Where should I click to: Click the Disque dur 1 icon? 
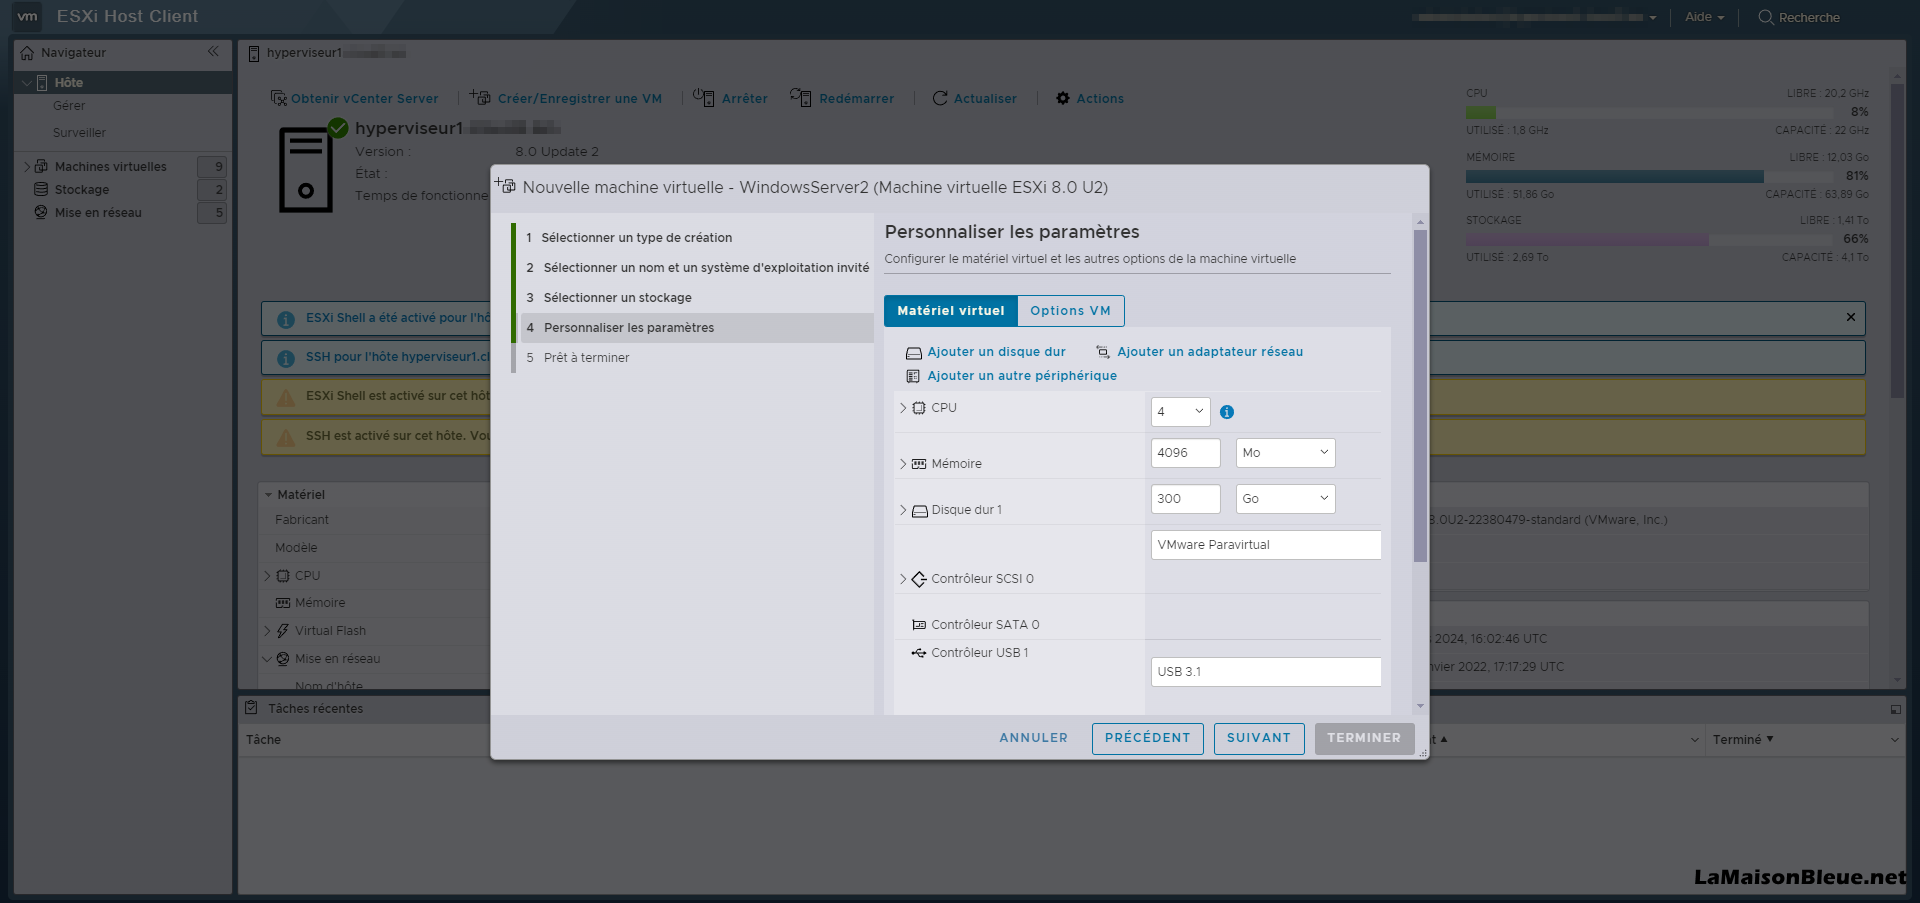coord(920,510)
